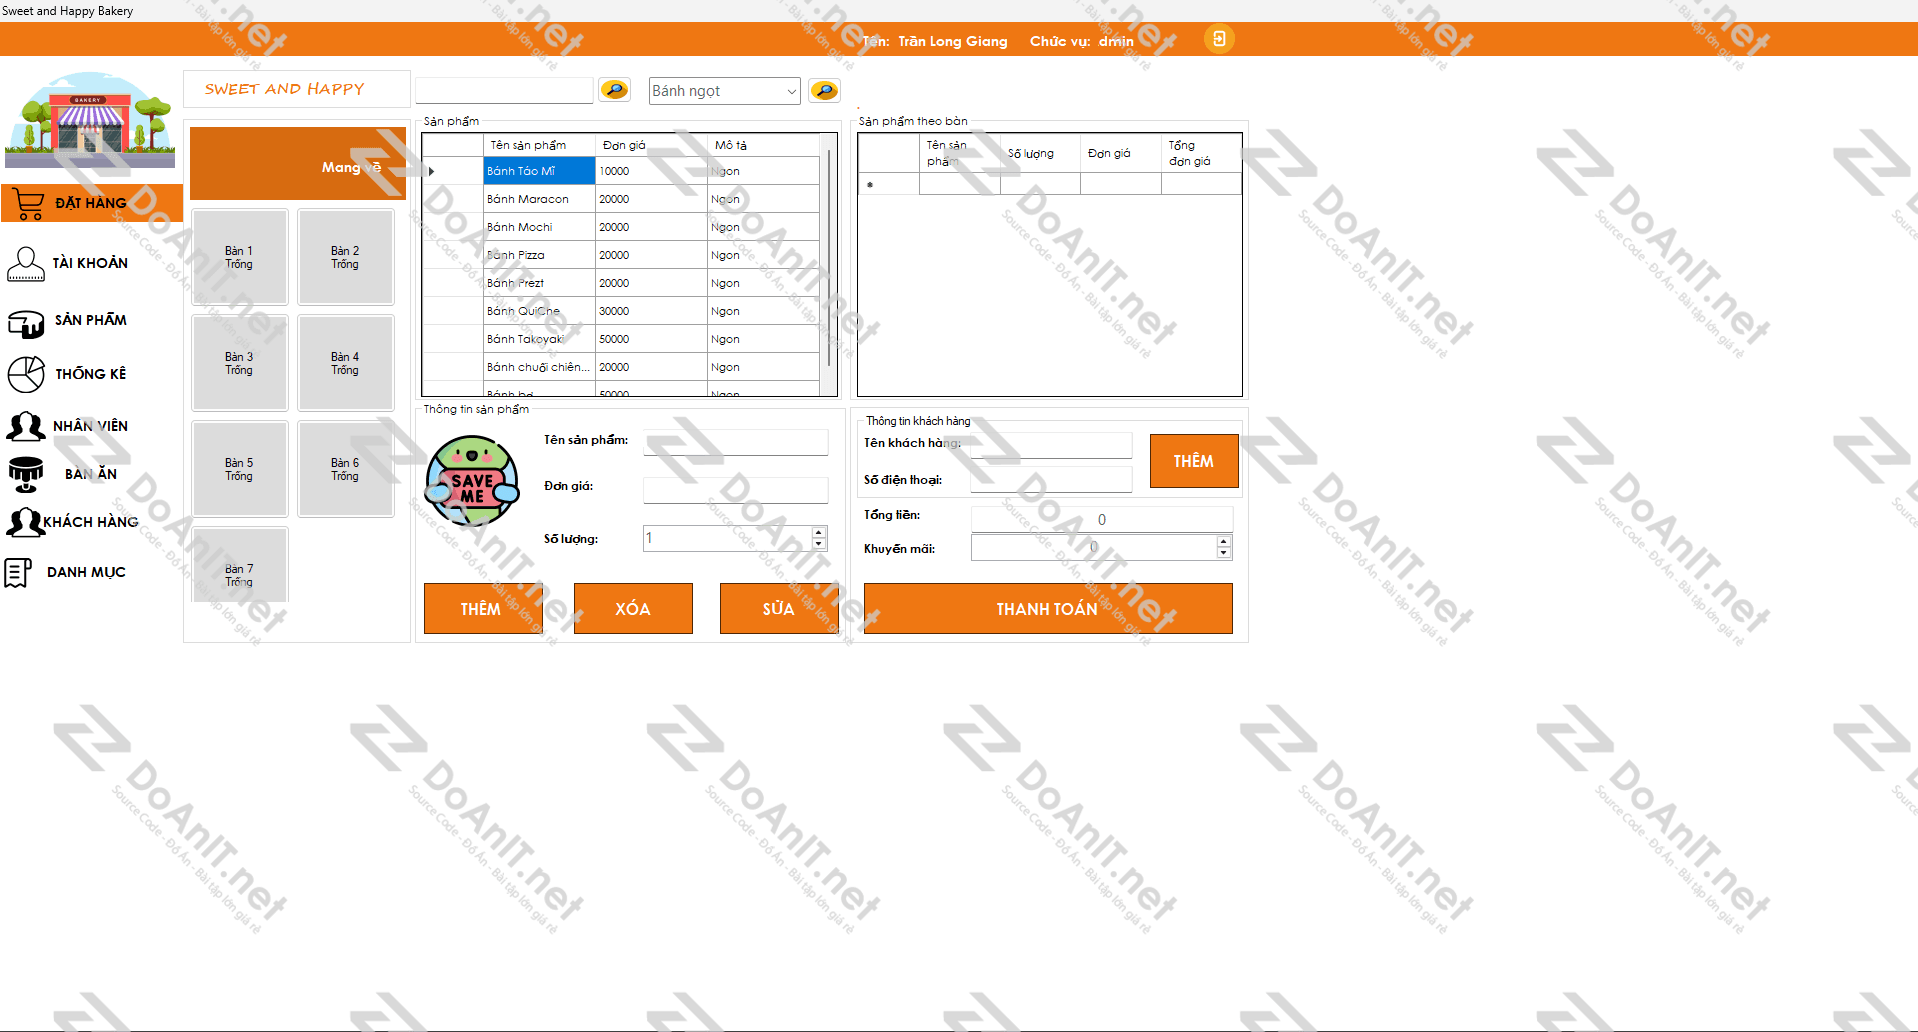Click the Số điện thoại input field

pyautogui.click(x=1051, y=480)
